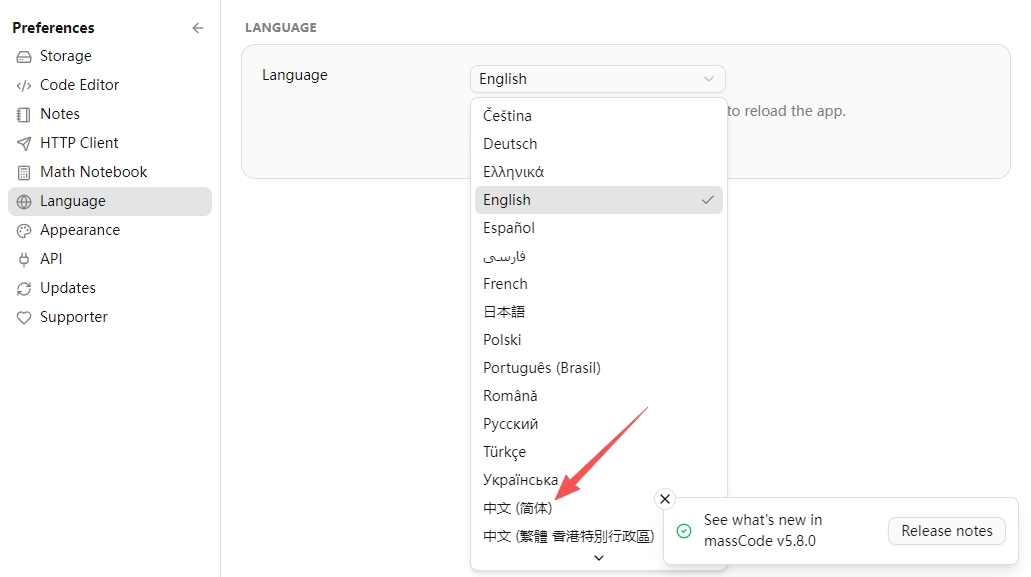Screen dimensions: 1031x577
Task: Open Supporter preferences
Action: [x=110, y=317]
